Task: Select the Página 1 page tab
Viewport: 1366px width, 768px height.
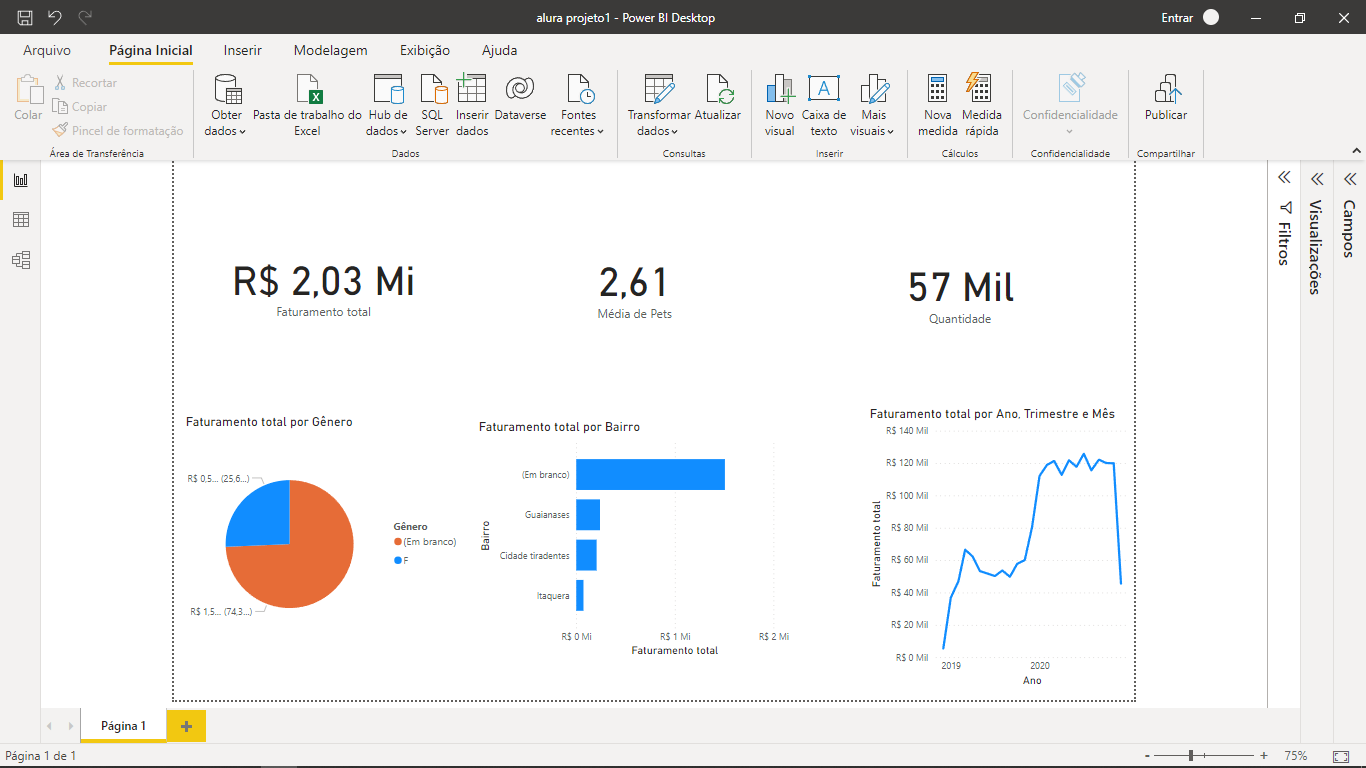Action: (x=124, y=726)
